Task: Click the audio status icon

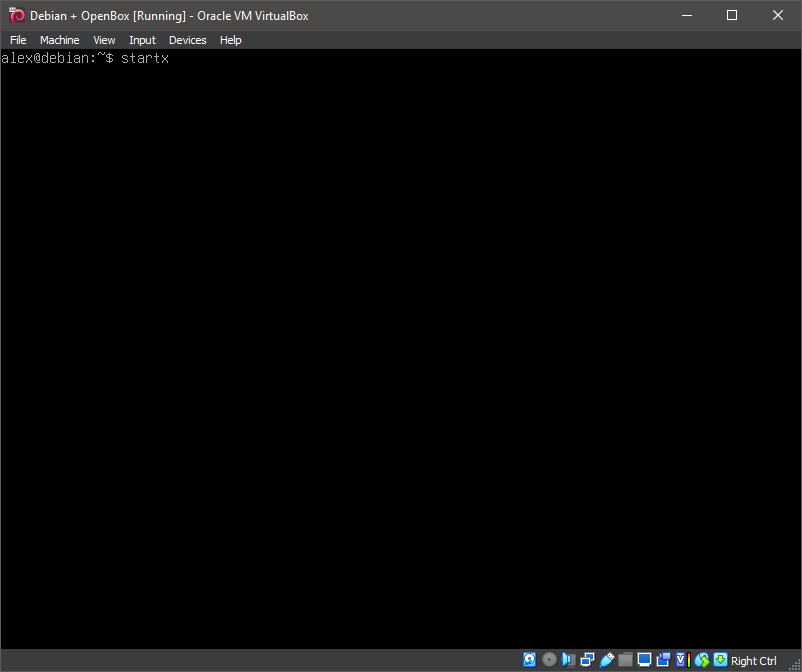Action: tap(568, 660)
